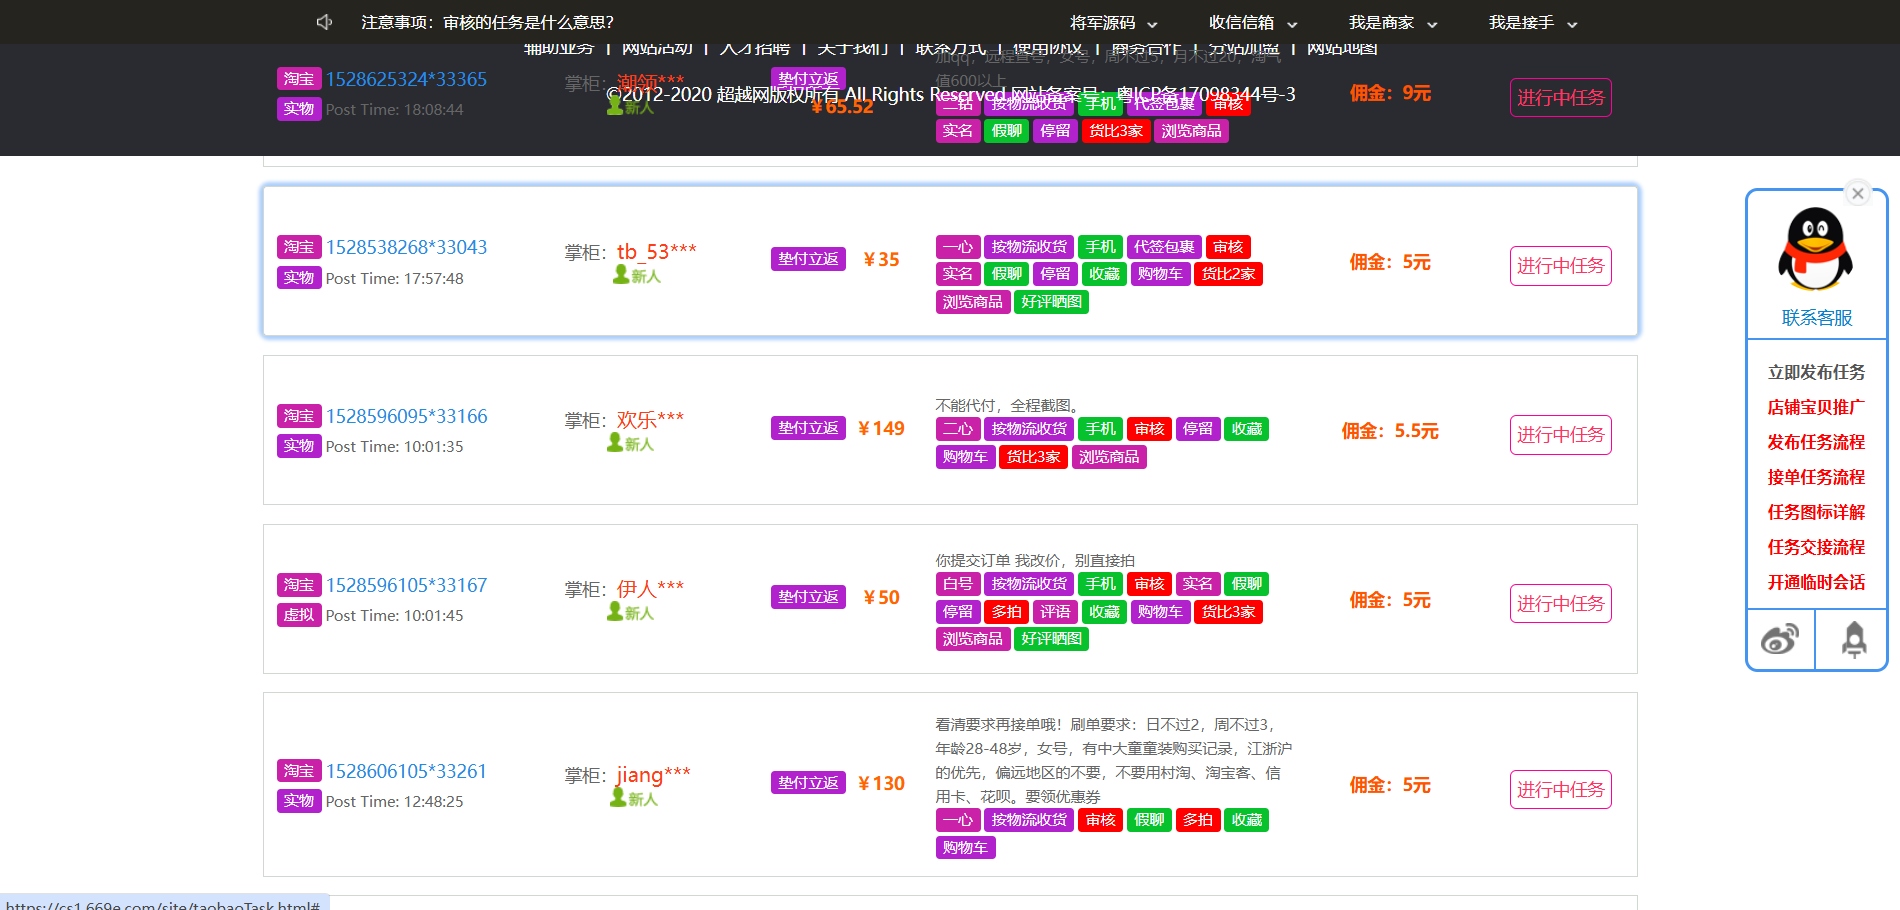Click the 白号 tag in 伊人*** task
Viewport: 1900px width, 910px height.
tap(957, 584)
